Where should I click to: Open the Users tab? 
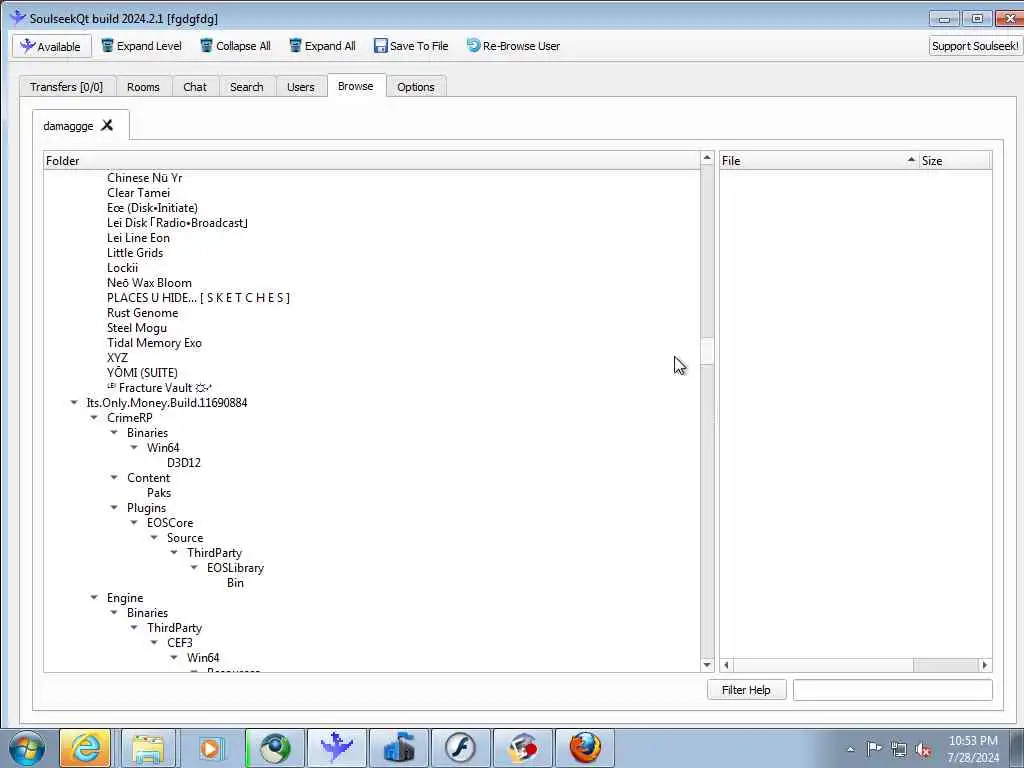click(x=300, y=87)
